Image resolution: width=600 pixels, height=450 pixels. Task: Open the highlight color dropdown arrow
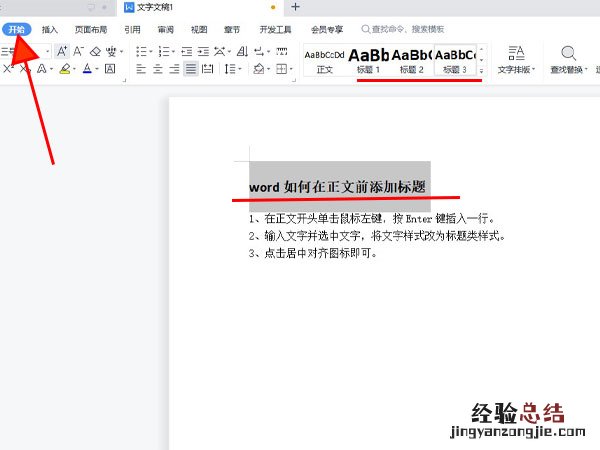pyautogui.click(x=74, y=69)
